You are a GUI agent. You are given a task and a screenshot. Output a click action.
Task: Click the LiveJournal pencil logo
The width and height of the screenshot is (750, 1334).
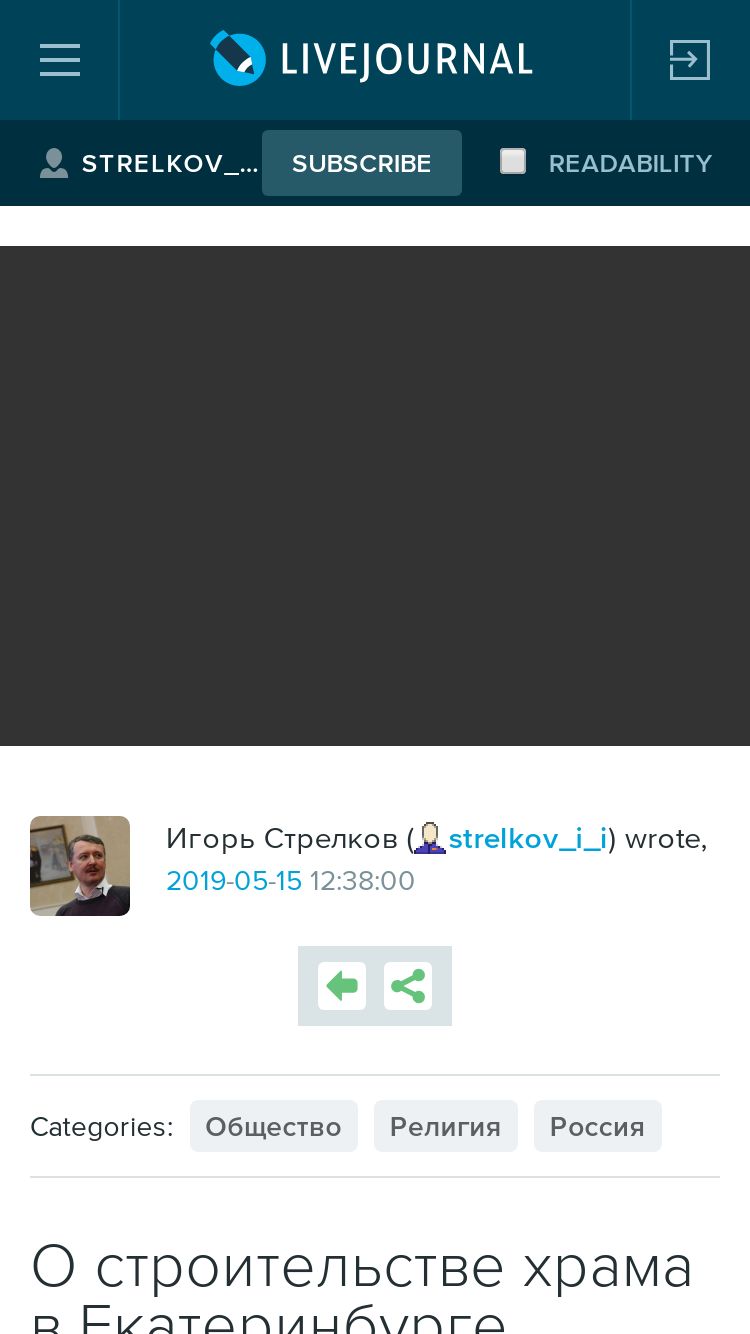pos(238,58)
